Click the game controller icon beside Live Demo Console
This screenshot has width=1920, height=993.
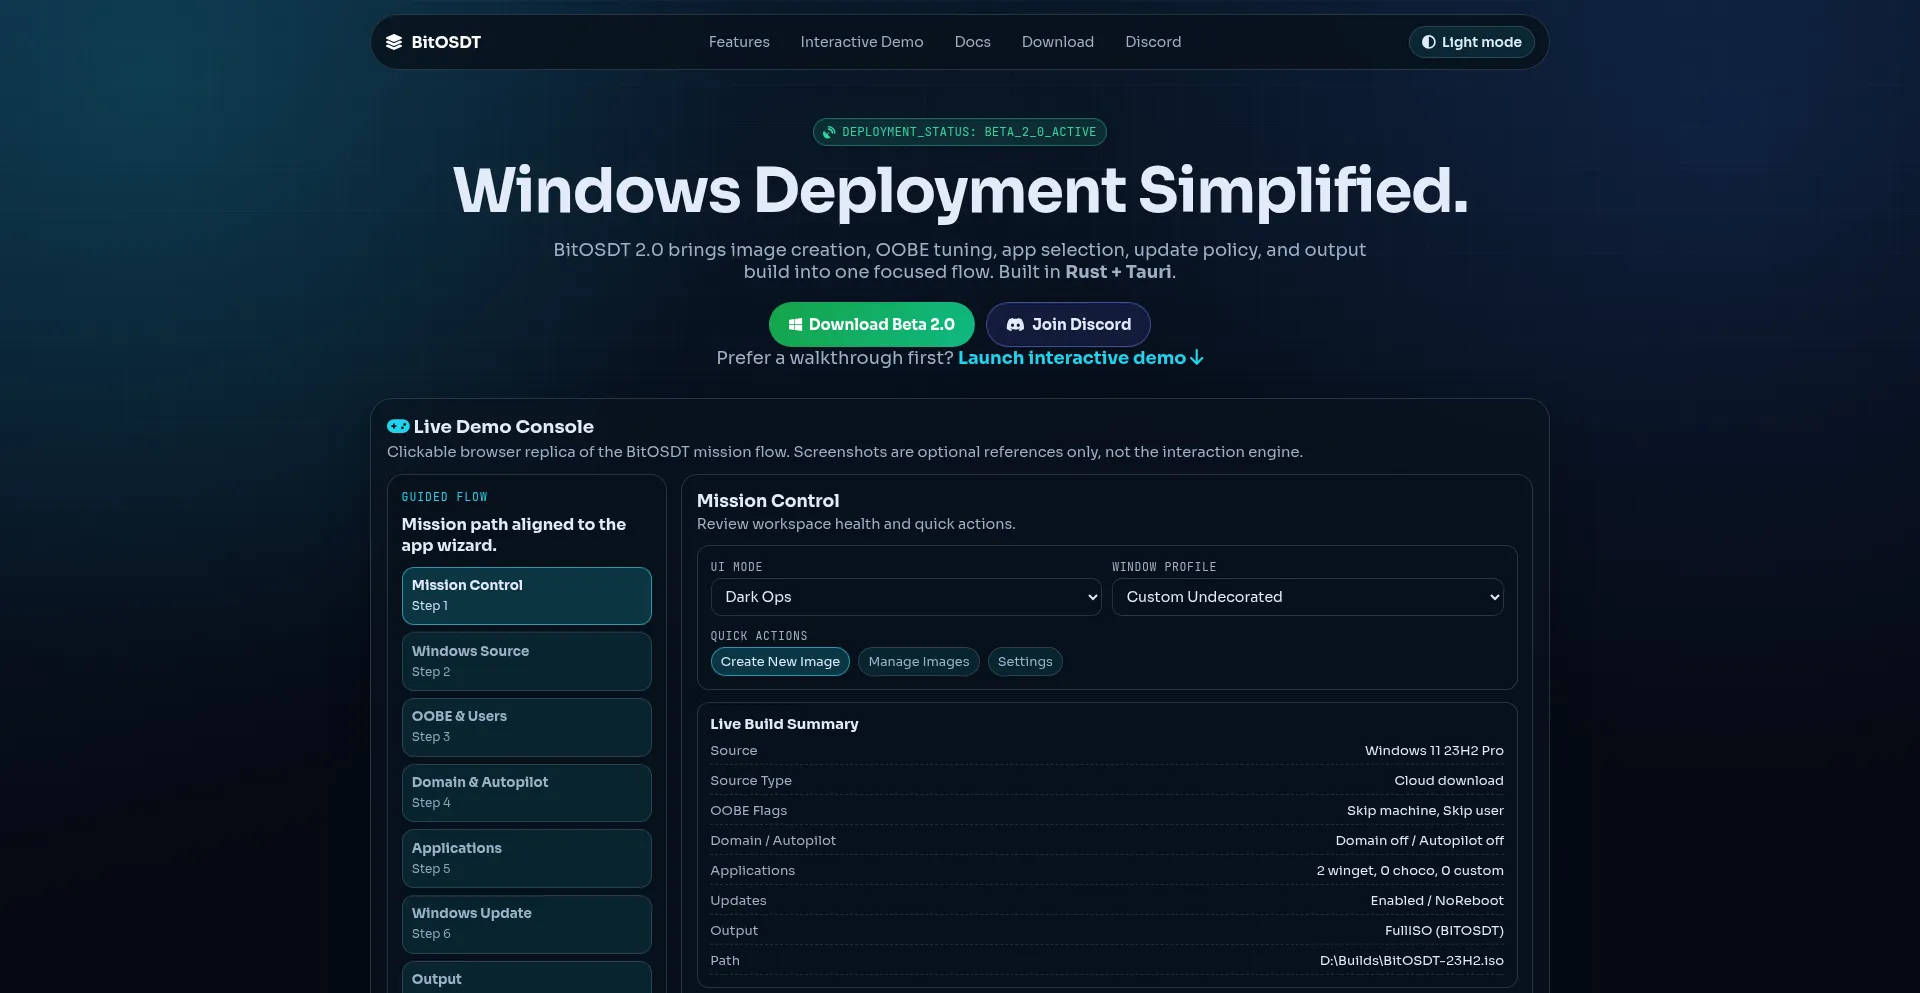(398, 426)
